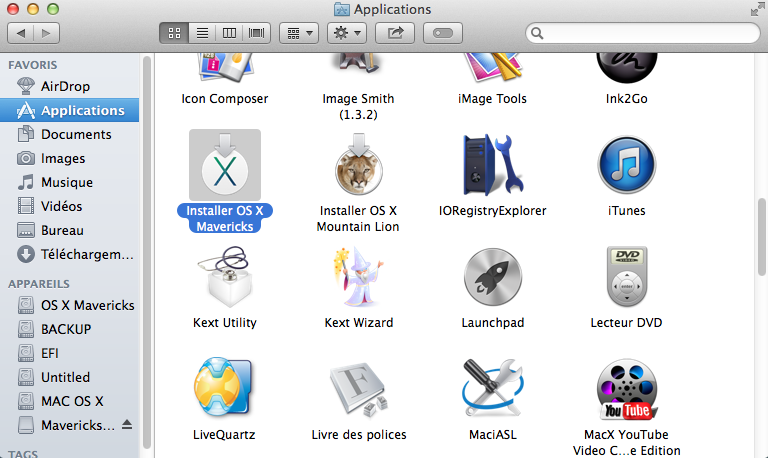Click the Applications folder proxy icon in title bar

tap(342, 9)
